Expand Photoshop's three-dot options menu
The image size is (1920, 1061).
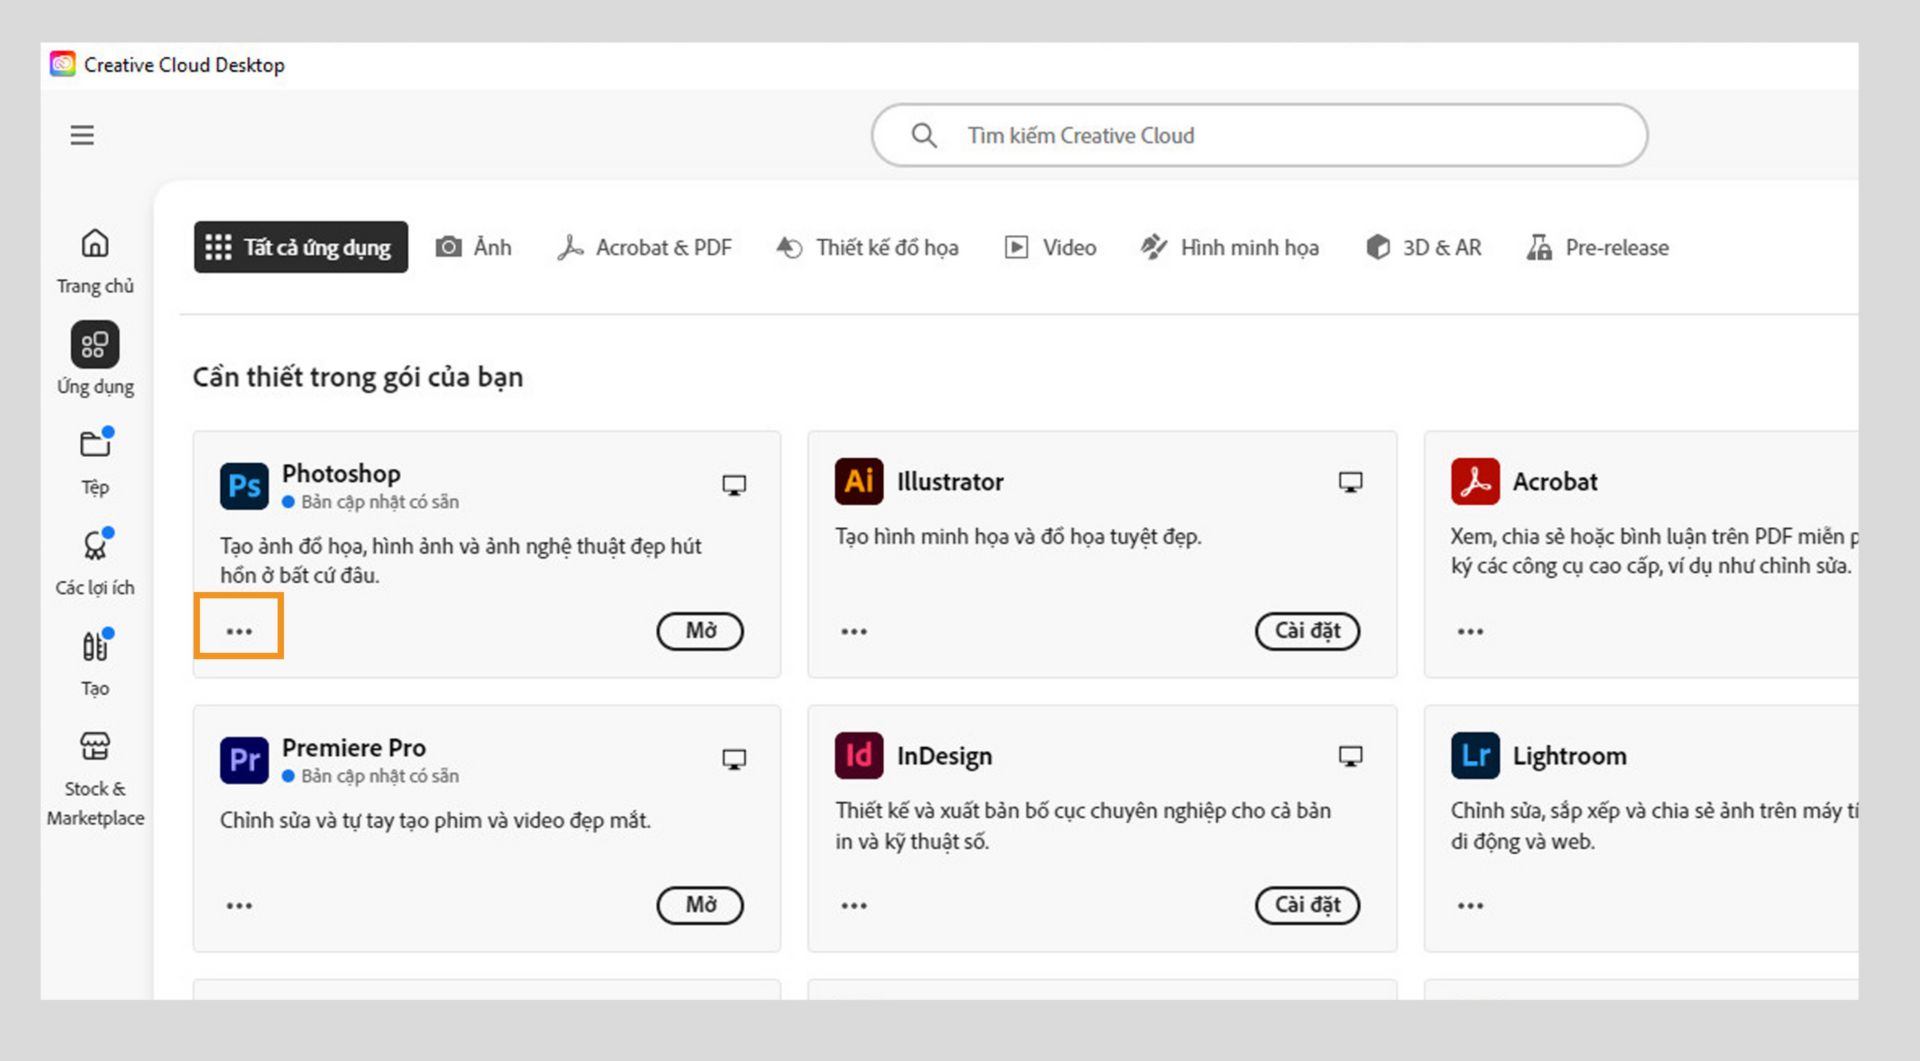[239, 631]
